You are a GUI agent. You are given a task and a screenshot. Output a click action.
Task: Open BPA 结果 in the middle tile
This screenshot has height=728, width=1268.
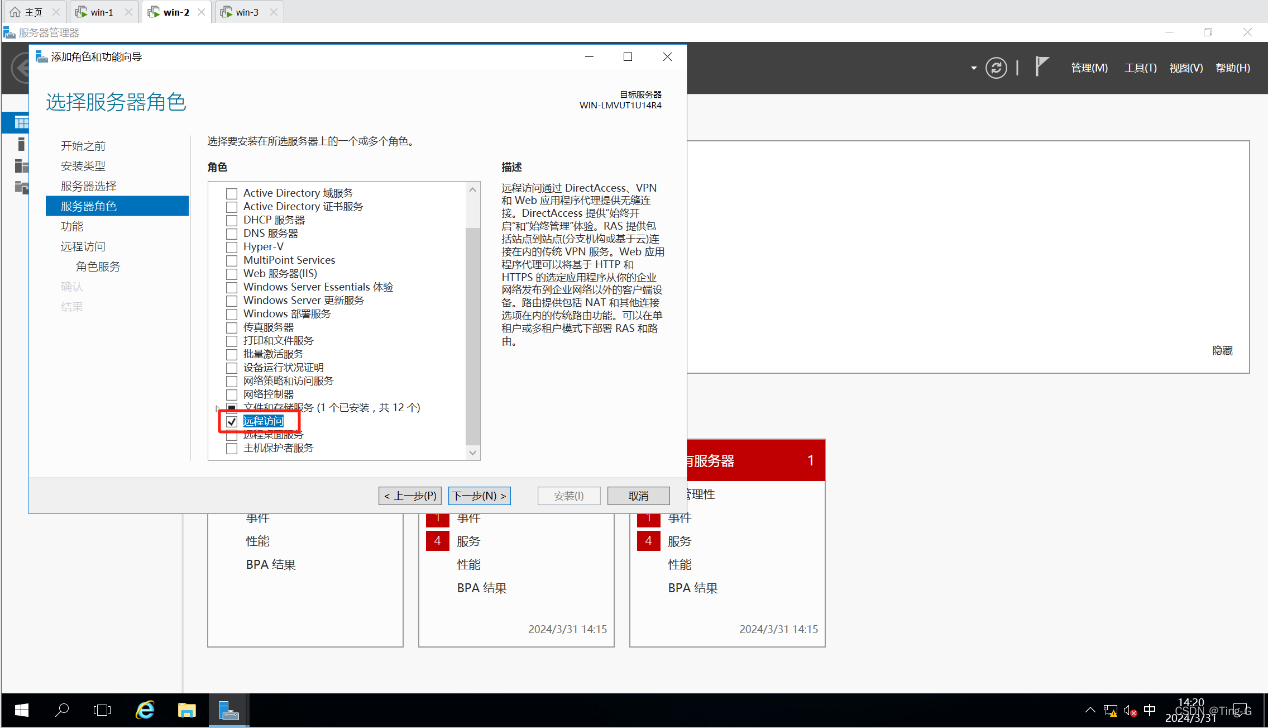(482, 588)
